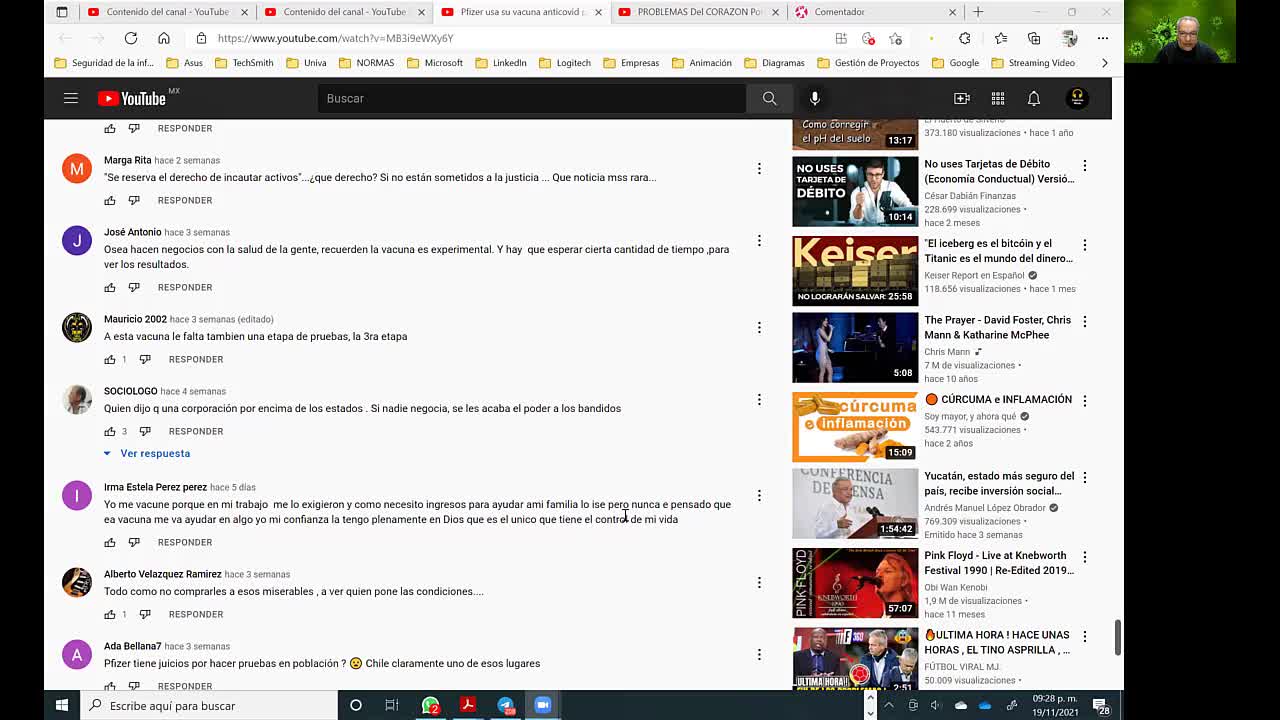Click the search magnifier button
The width and height of the screenshot is (1280, 720).
pyautogui.click(x=769, y=98)
